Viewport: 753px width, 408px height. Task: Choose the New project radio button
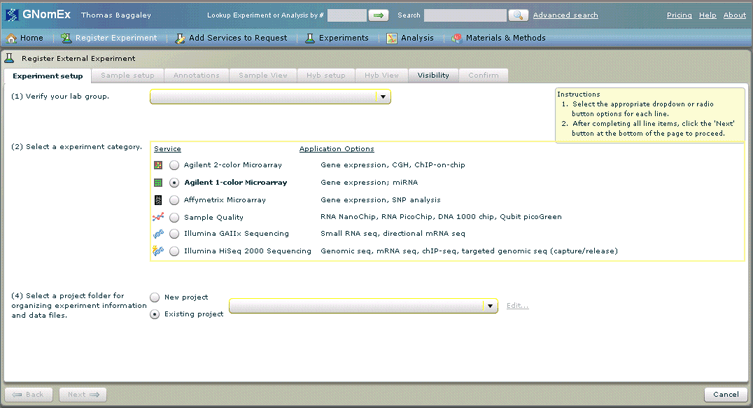[x=155, y=297]
